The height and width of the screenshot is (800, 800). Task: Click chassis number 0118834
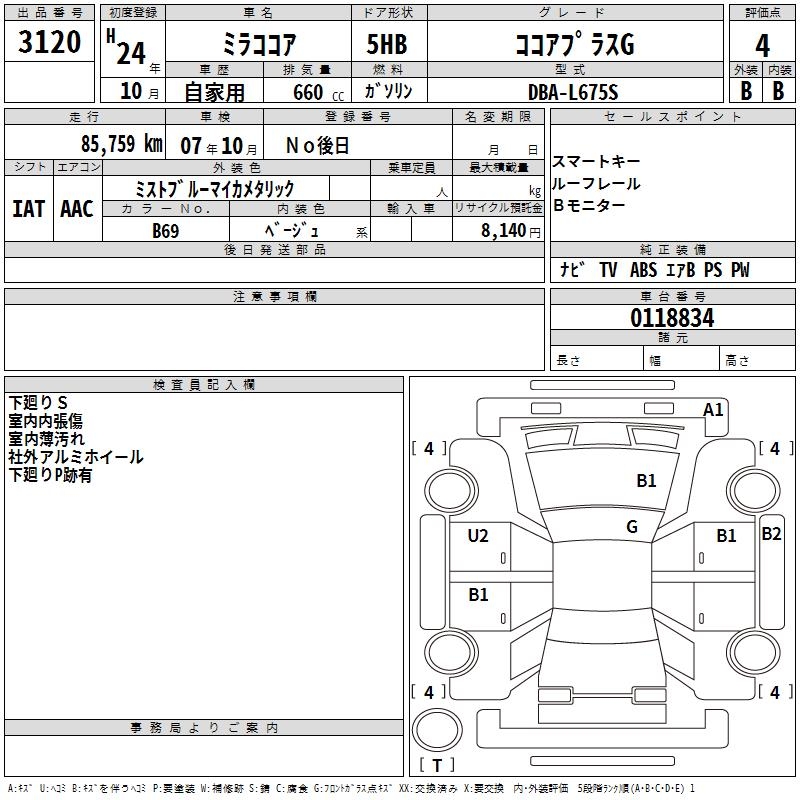[x=672, y=318]
